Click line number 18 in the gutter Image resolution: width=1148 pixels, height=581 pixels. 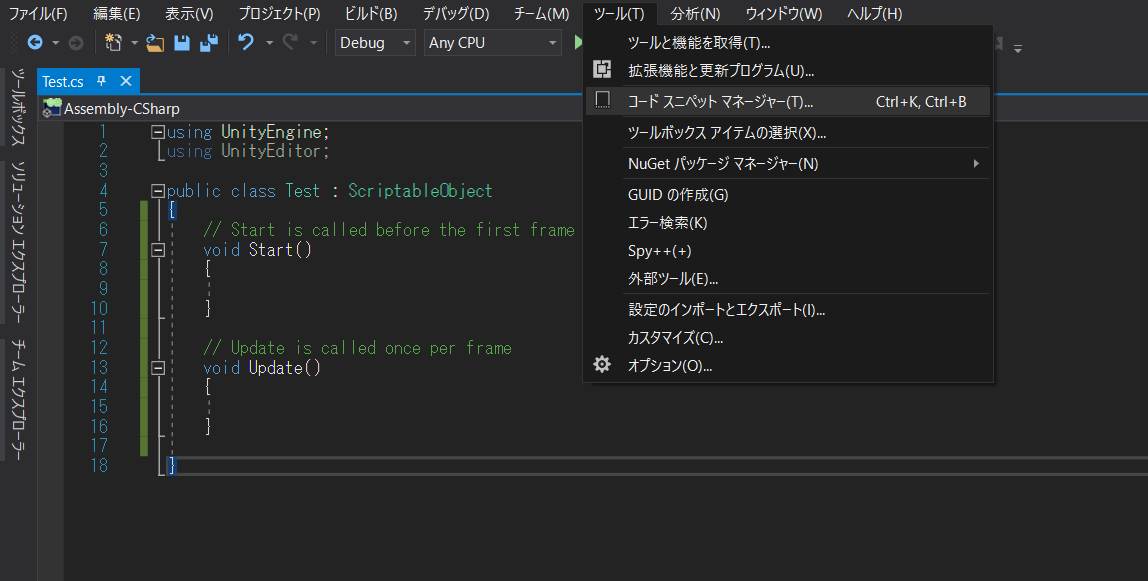point(99,465)
